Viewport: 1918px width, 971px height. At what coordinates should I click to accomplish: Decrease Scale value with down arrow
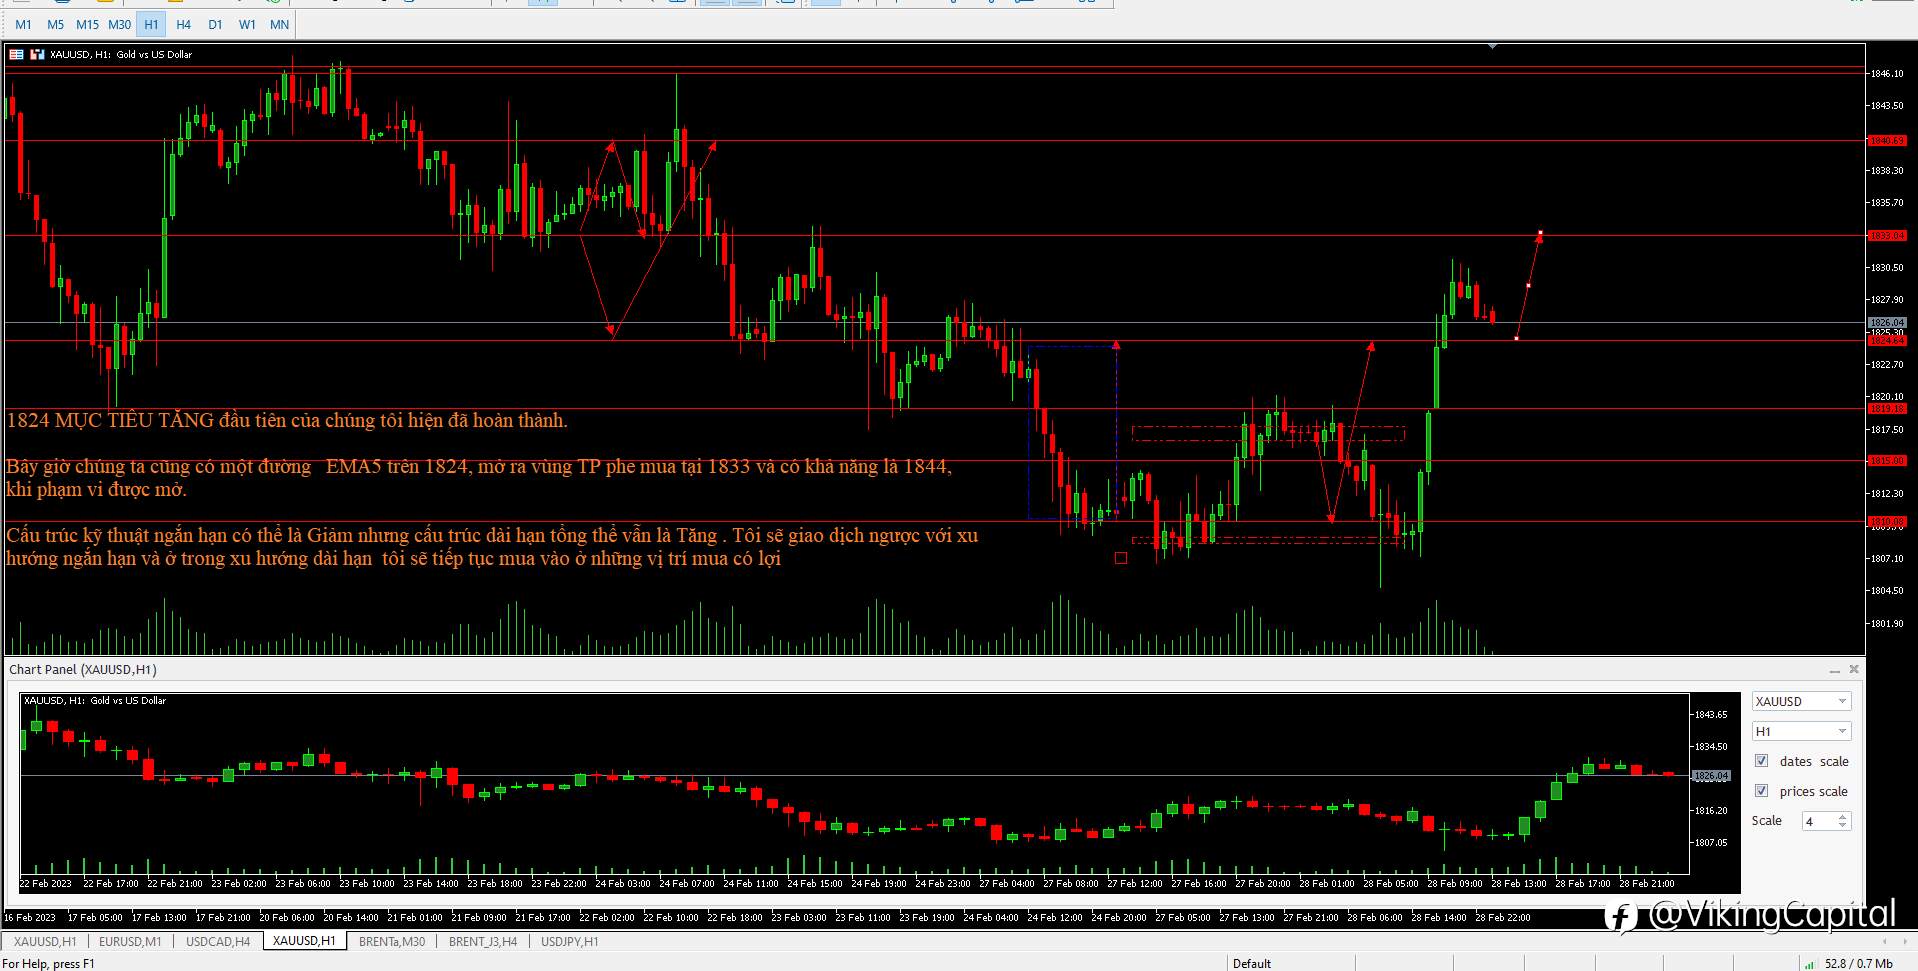coord(1843,826)
